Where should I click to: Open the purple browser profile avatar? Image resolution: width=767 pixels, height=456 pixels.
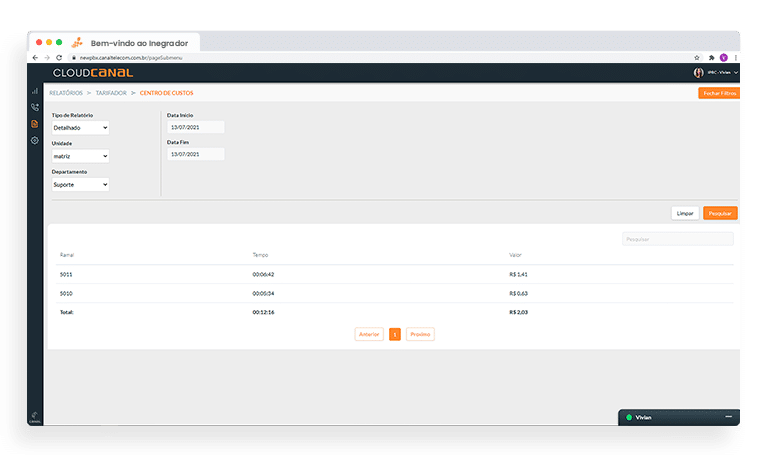(x=724, y=58)
